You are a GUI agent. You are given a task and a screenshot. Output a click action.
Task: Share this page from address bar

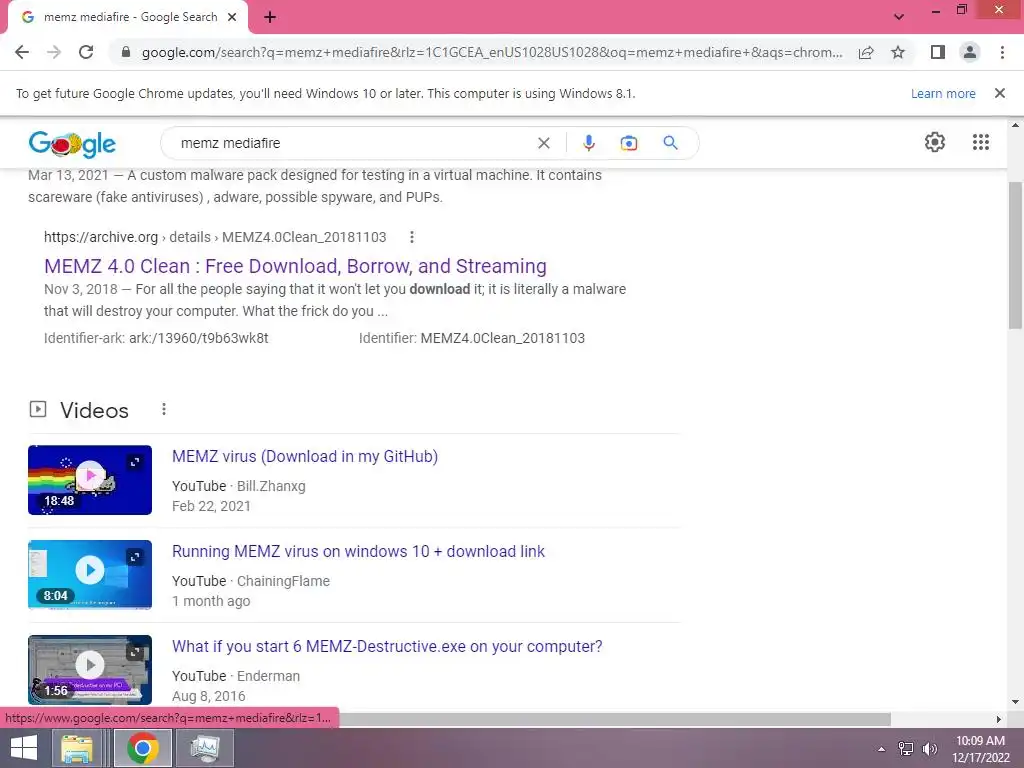click(x=866, y=52)
